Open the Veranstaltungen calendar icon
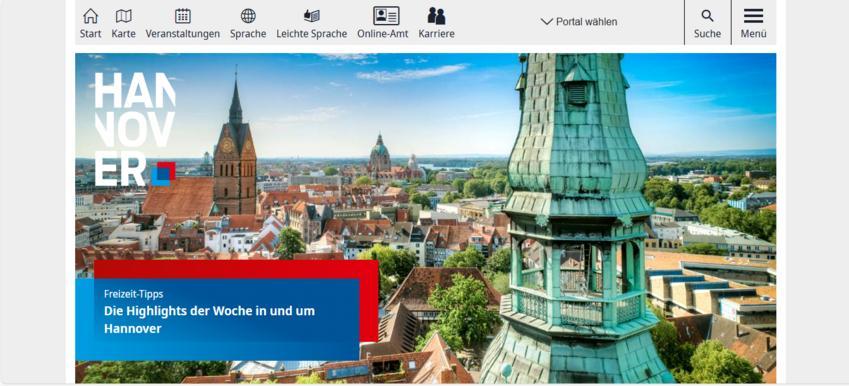 182,16
